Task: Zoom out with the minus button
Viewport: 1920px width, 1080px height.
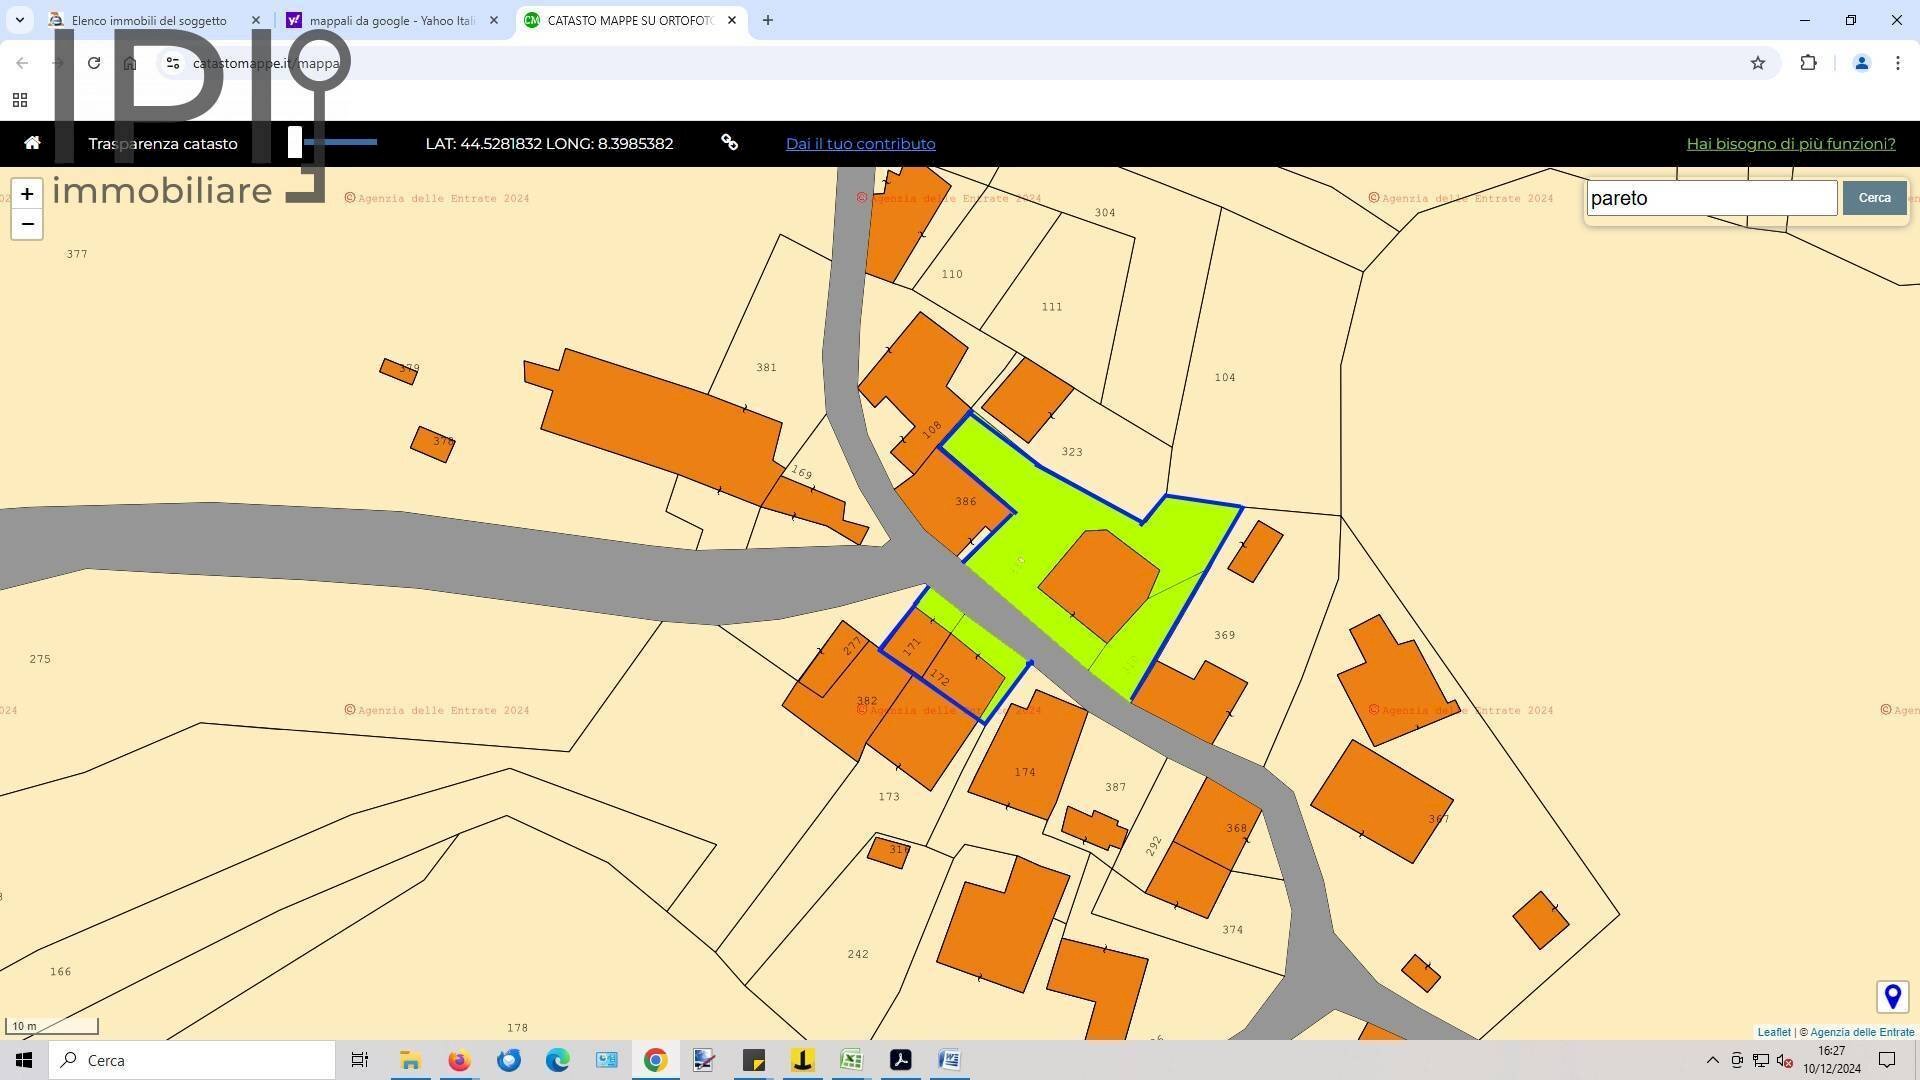Action: pos(27,224)
